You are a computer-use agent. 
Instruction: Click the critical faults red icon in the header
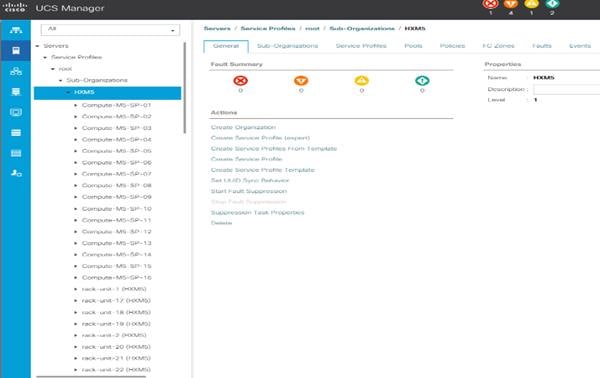[491, 4]
